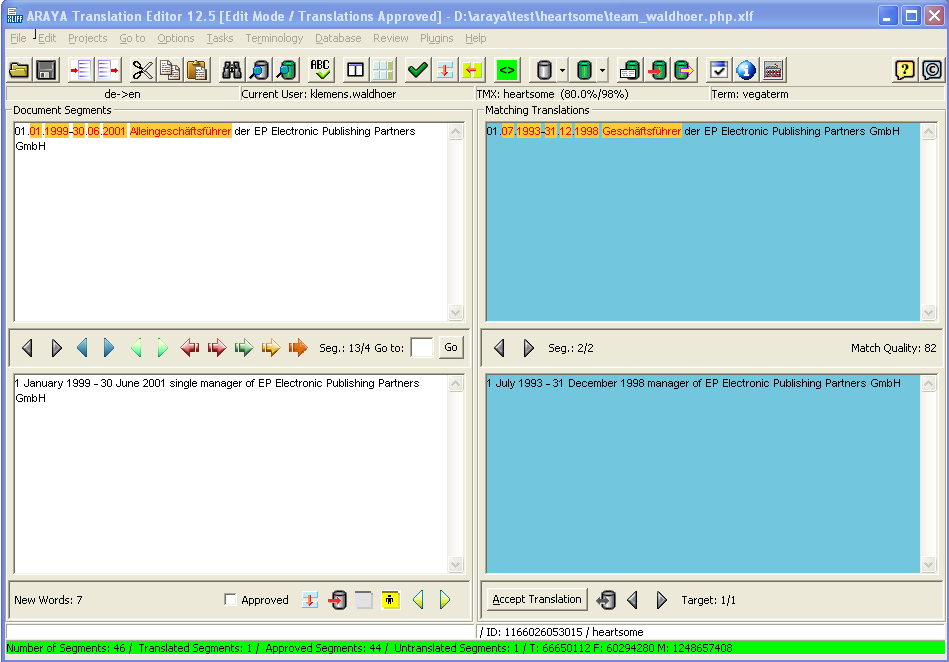Open the Plugins menu
The height and width of the screenshot is (662, 949).
pos(436,38)
